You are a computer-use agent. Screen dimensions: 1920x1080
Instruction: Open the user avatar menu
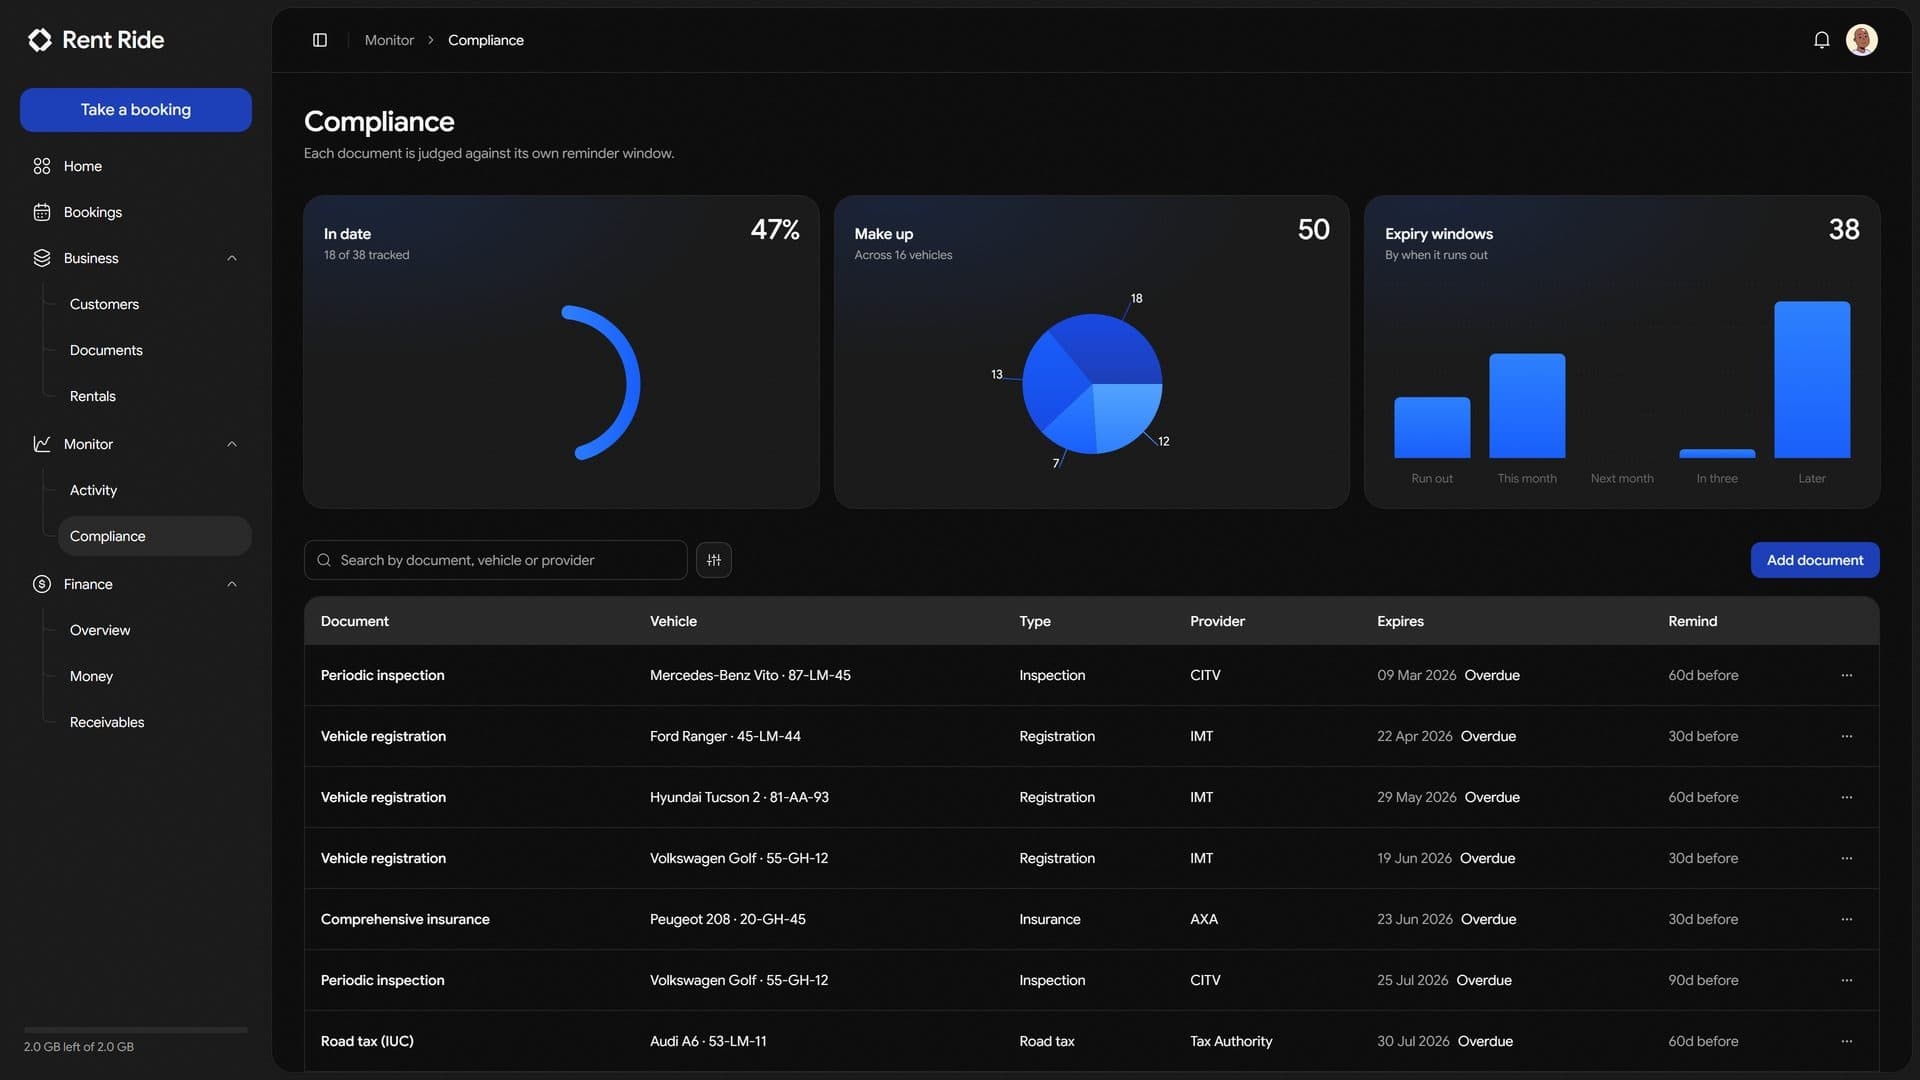click(x=1861, y=40)
